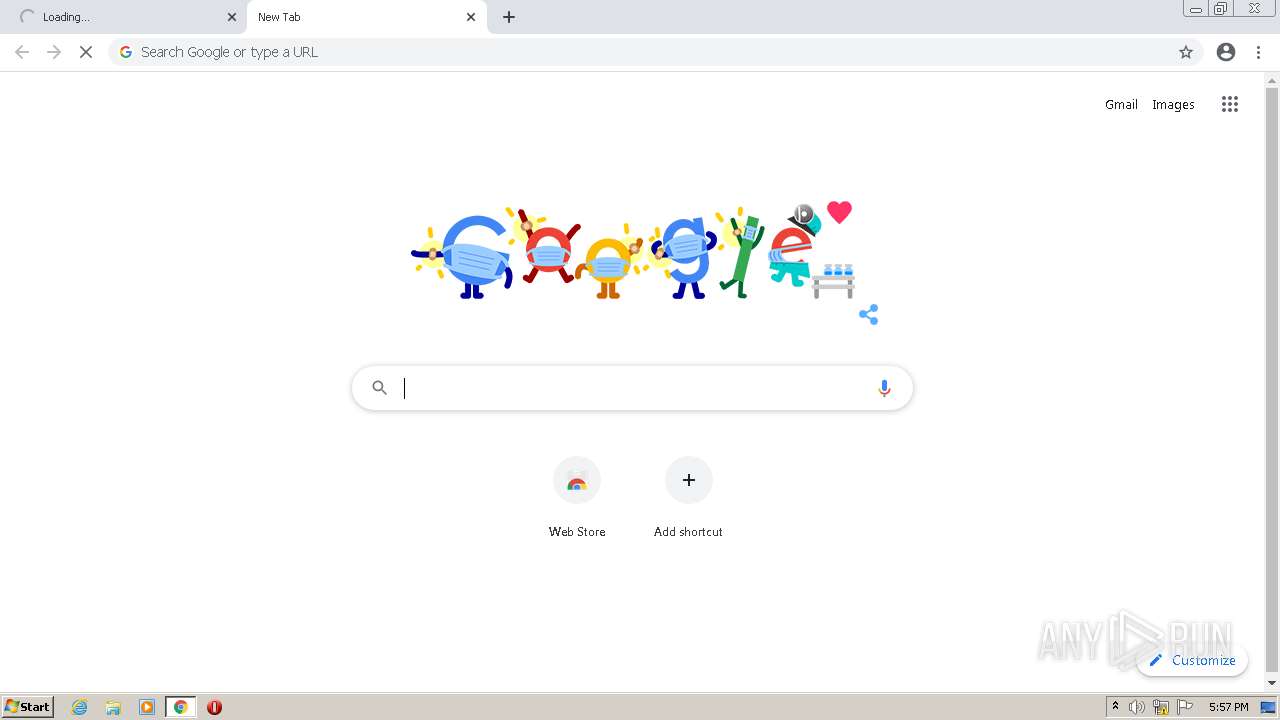Screen dimensions: 1280x720
Task: Click in the Google search box
Action: [632, 388]
